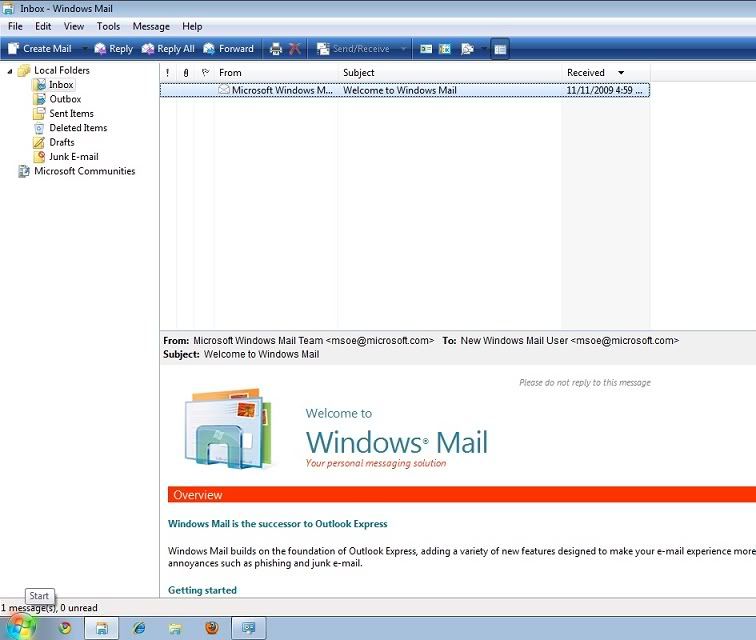Open Internet Explorer from the taskbar
The width and height of the screenshot is (756, 640).
pos(139,628)
